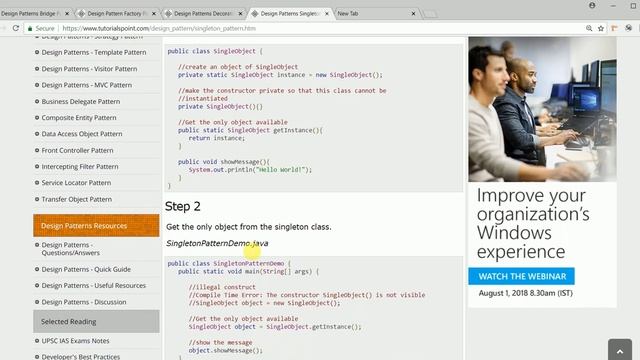Open Design Patterns - Quick Guide link
Screen dimensions: 640x360
(86, 269)
